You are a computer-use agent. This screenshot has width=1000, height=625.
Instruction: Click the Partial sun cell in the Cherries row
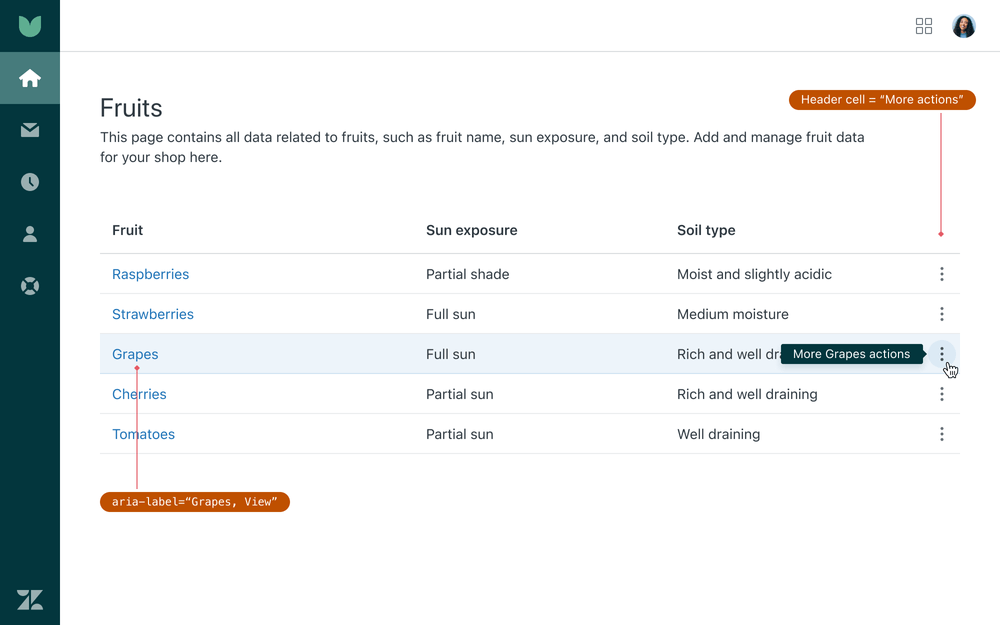click(x=459, y=394)
